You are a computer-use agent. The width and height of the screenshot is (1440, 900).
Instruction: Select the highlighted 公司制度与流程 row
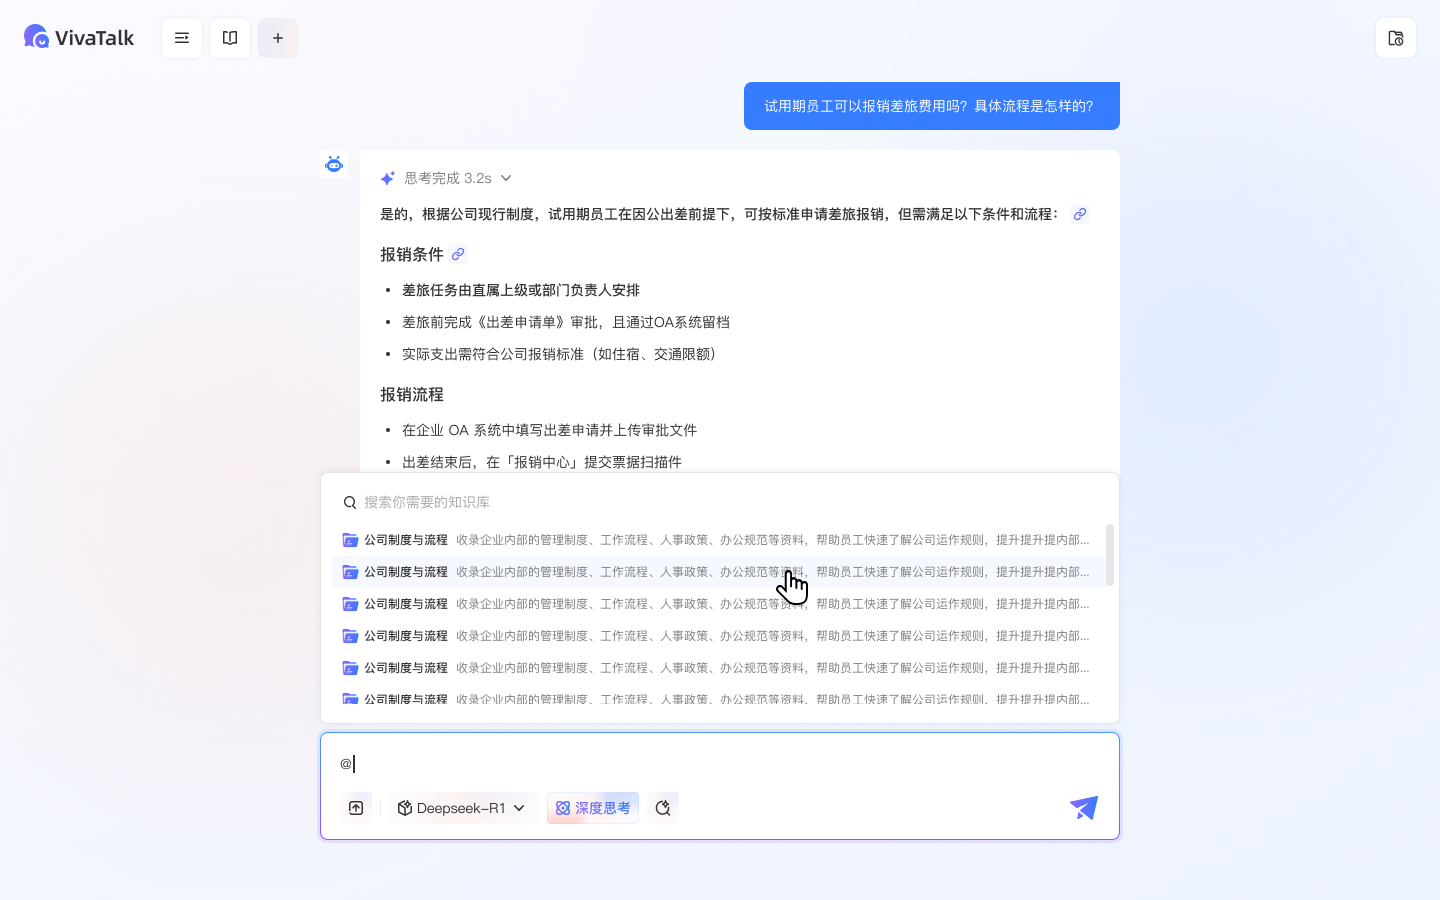[719, 572]
